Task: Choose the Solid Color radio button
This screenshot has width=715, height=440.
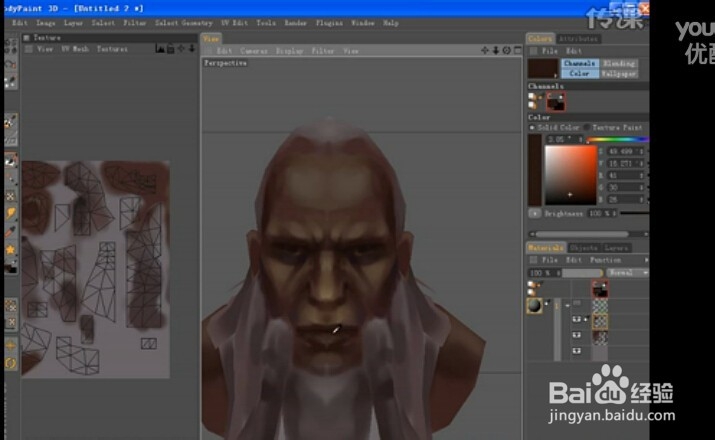Action: (532, 128)
